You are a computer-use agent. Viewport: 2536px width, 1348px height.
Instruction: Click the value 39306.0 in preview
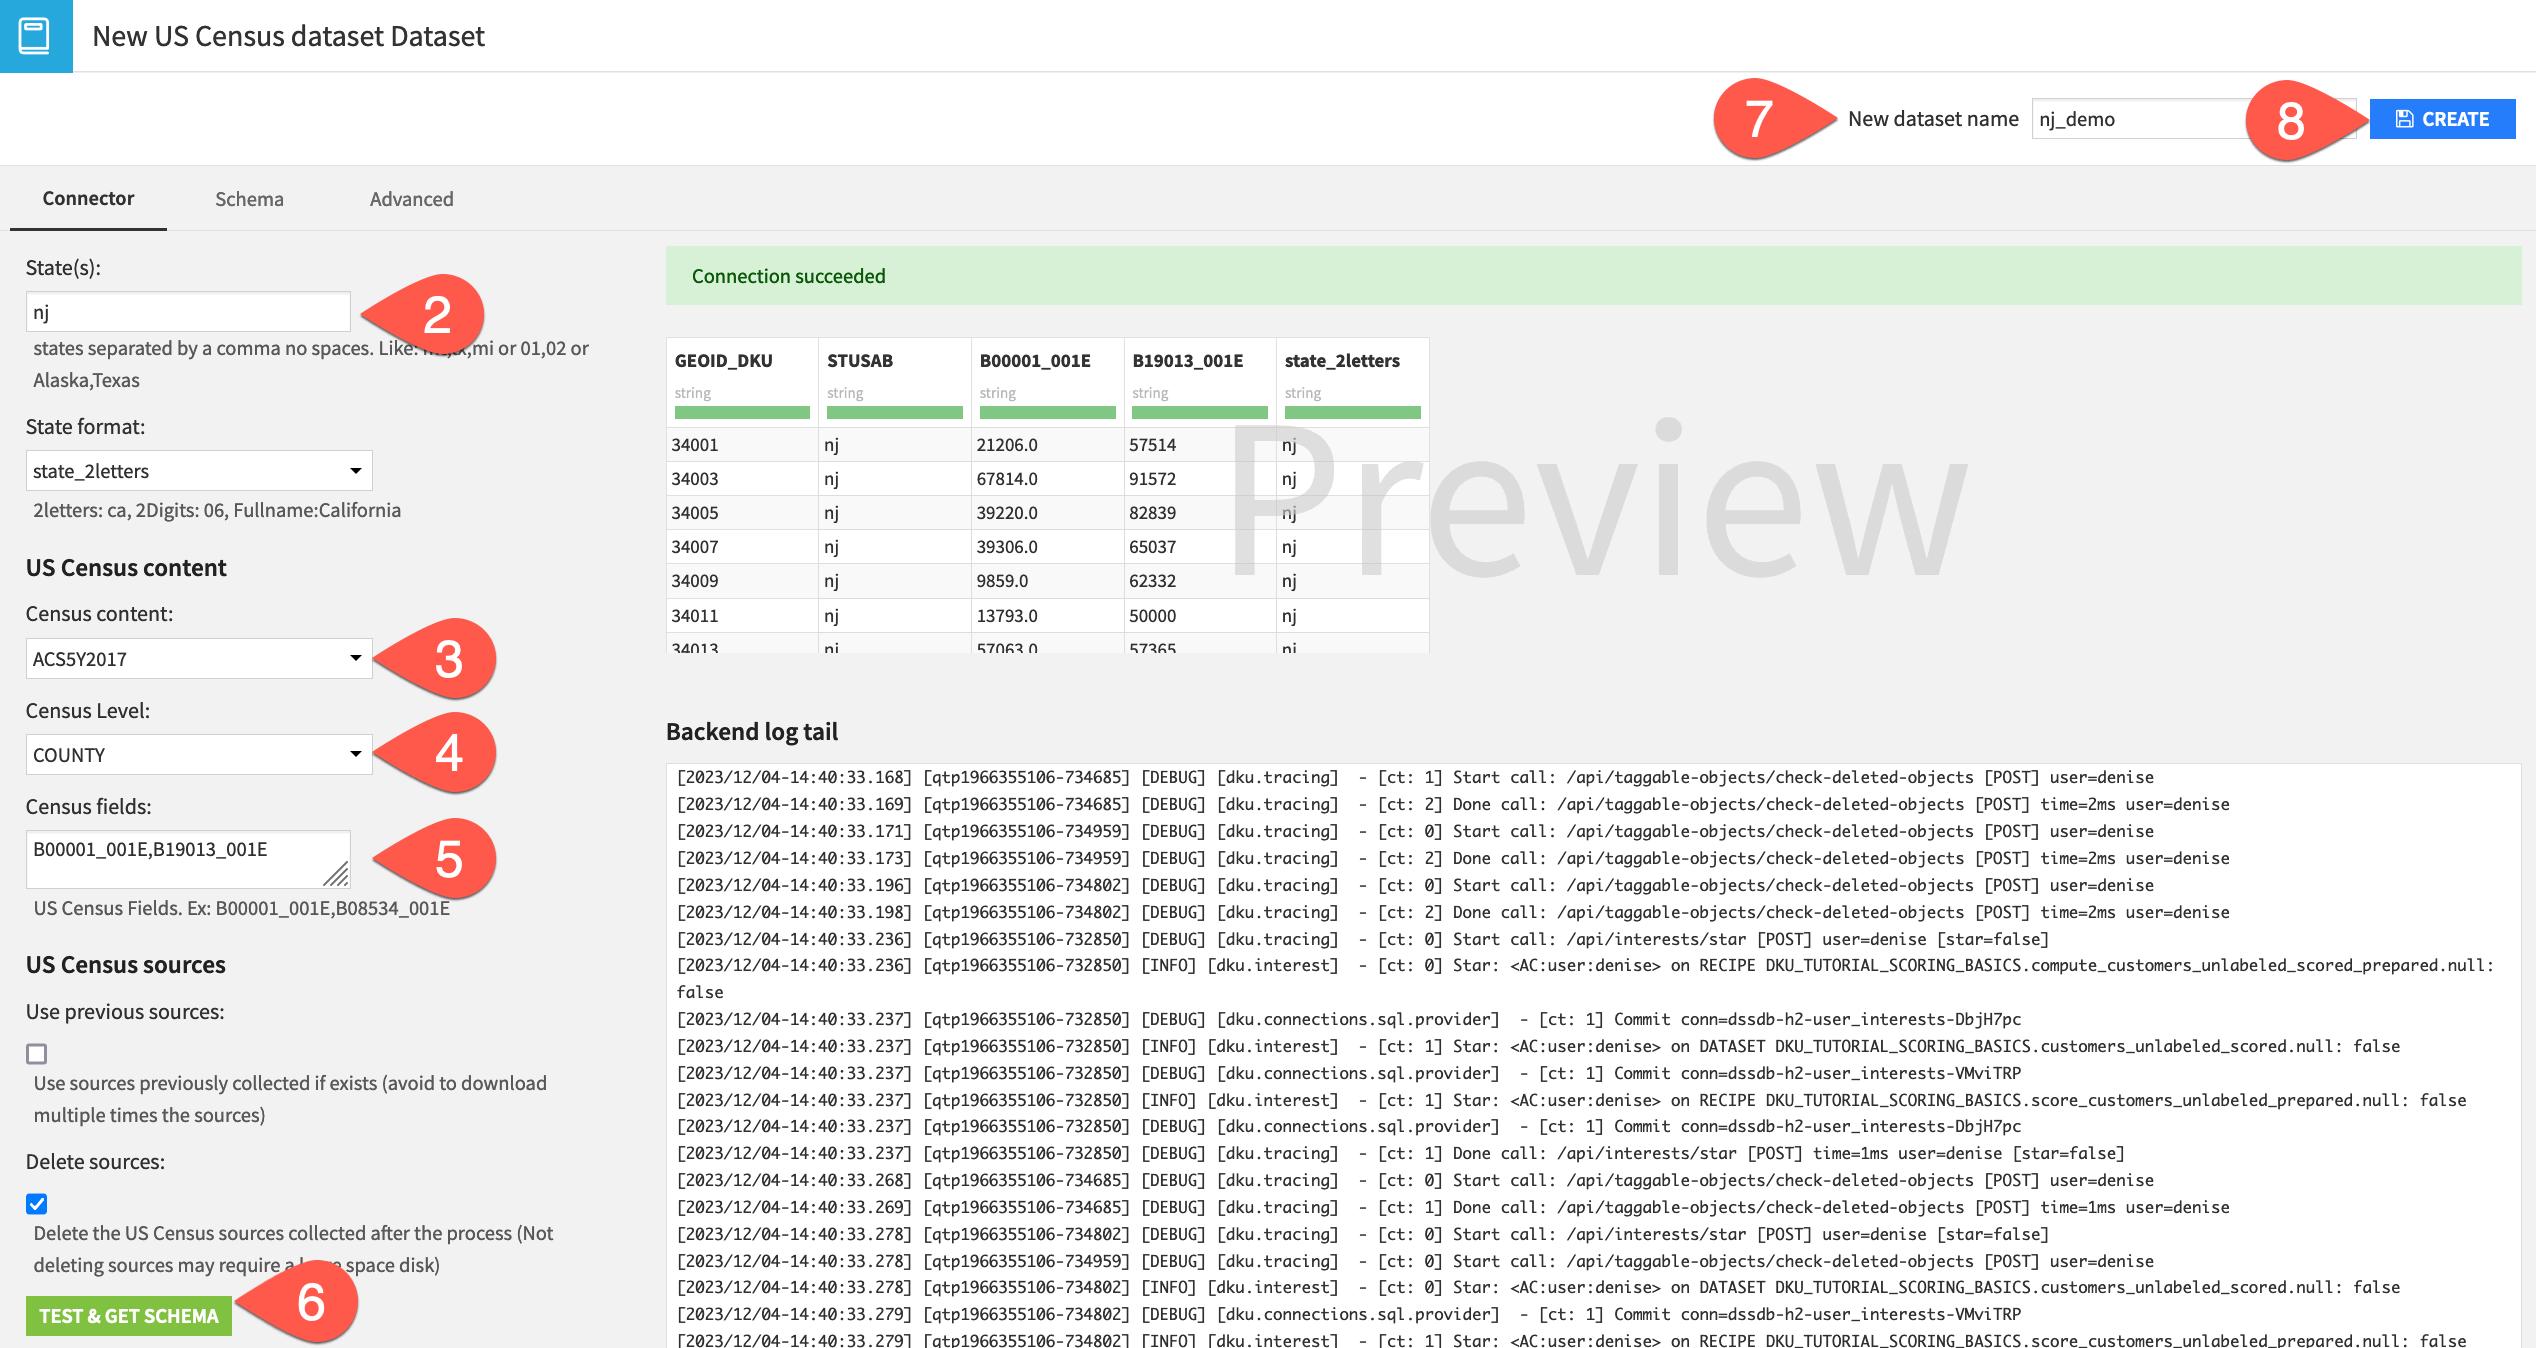(x=1007, y=547)
